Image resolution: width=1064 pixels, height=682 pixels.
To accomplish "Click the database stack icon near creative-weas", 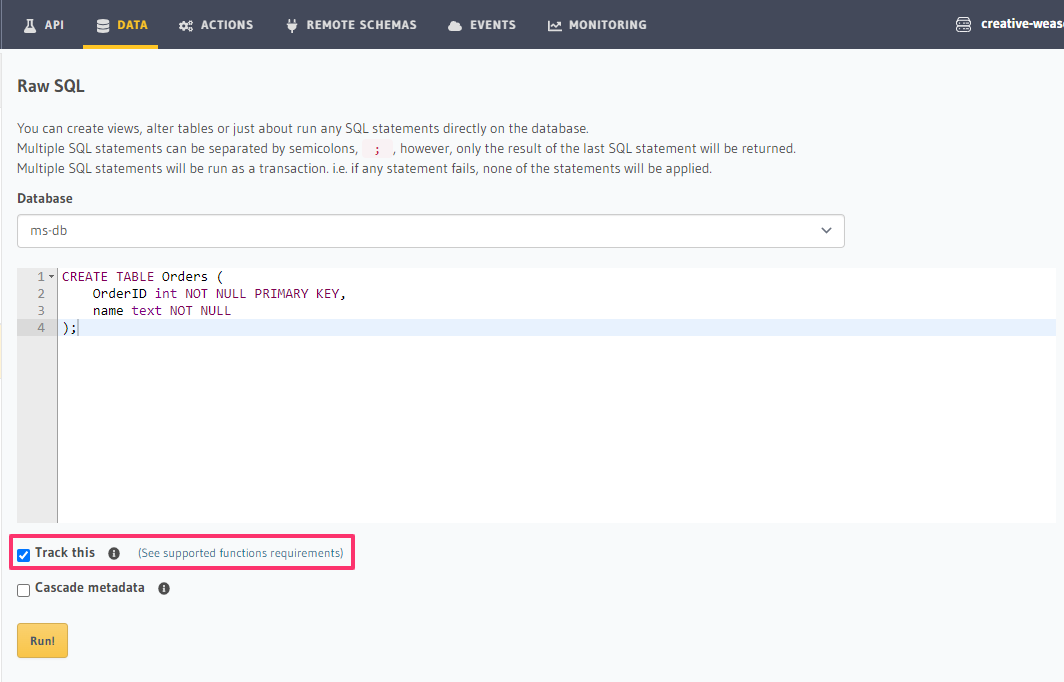I will tap(962, 24).
